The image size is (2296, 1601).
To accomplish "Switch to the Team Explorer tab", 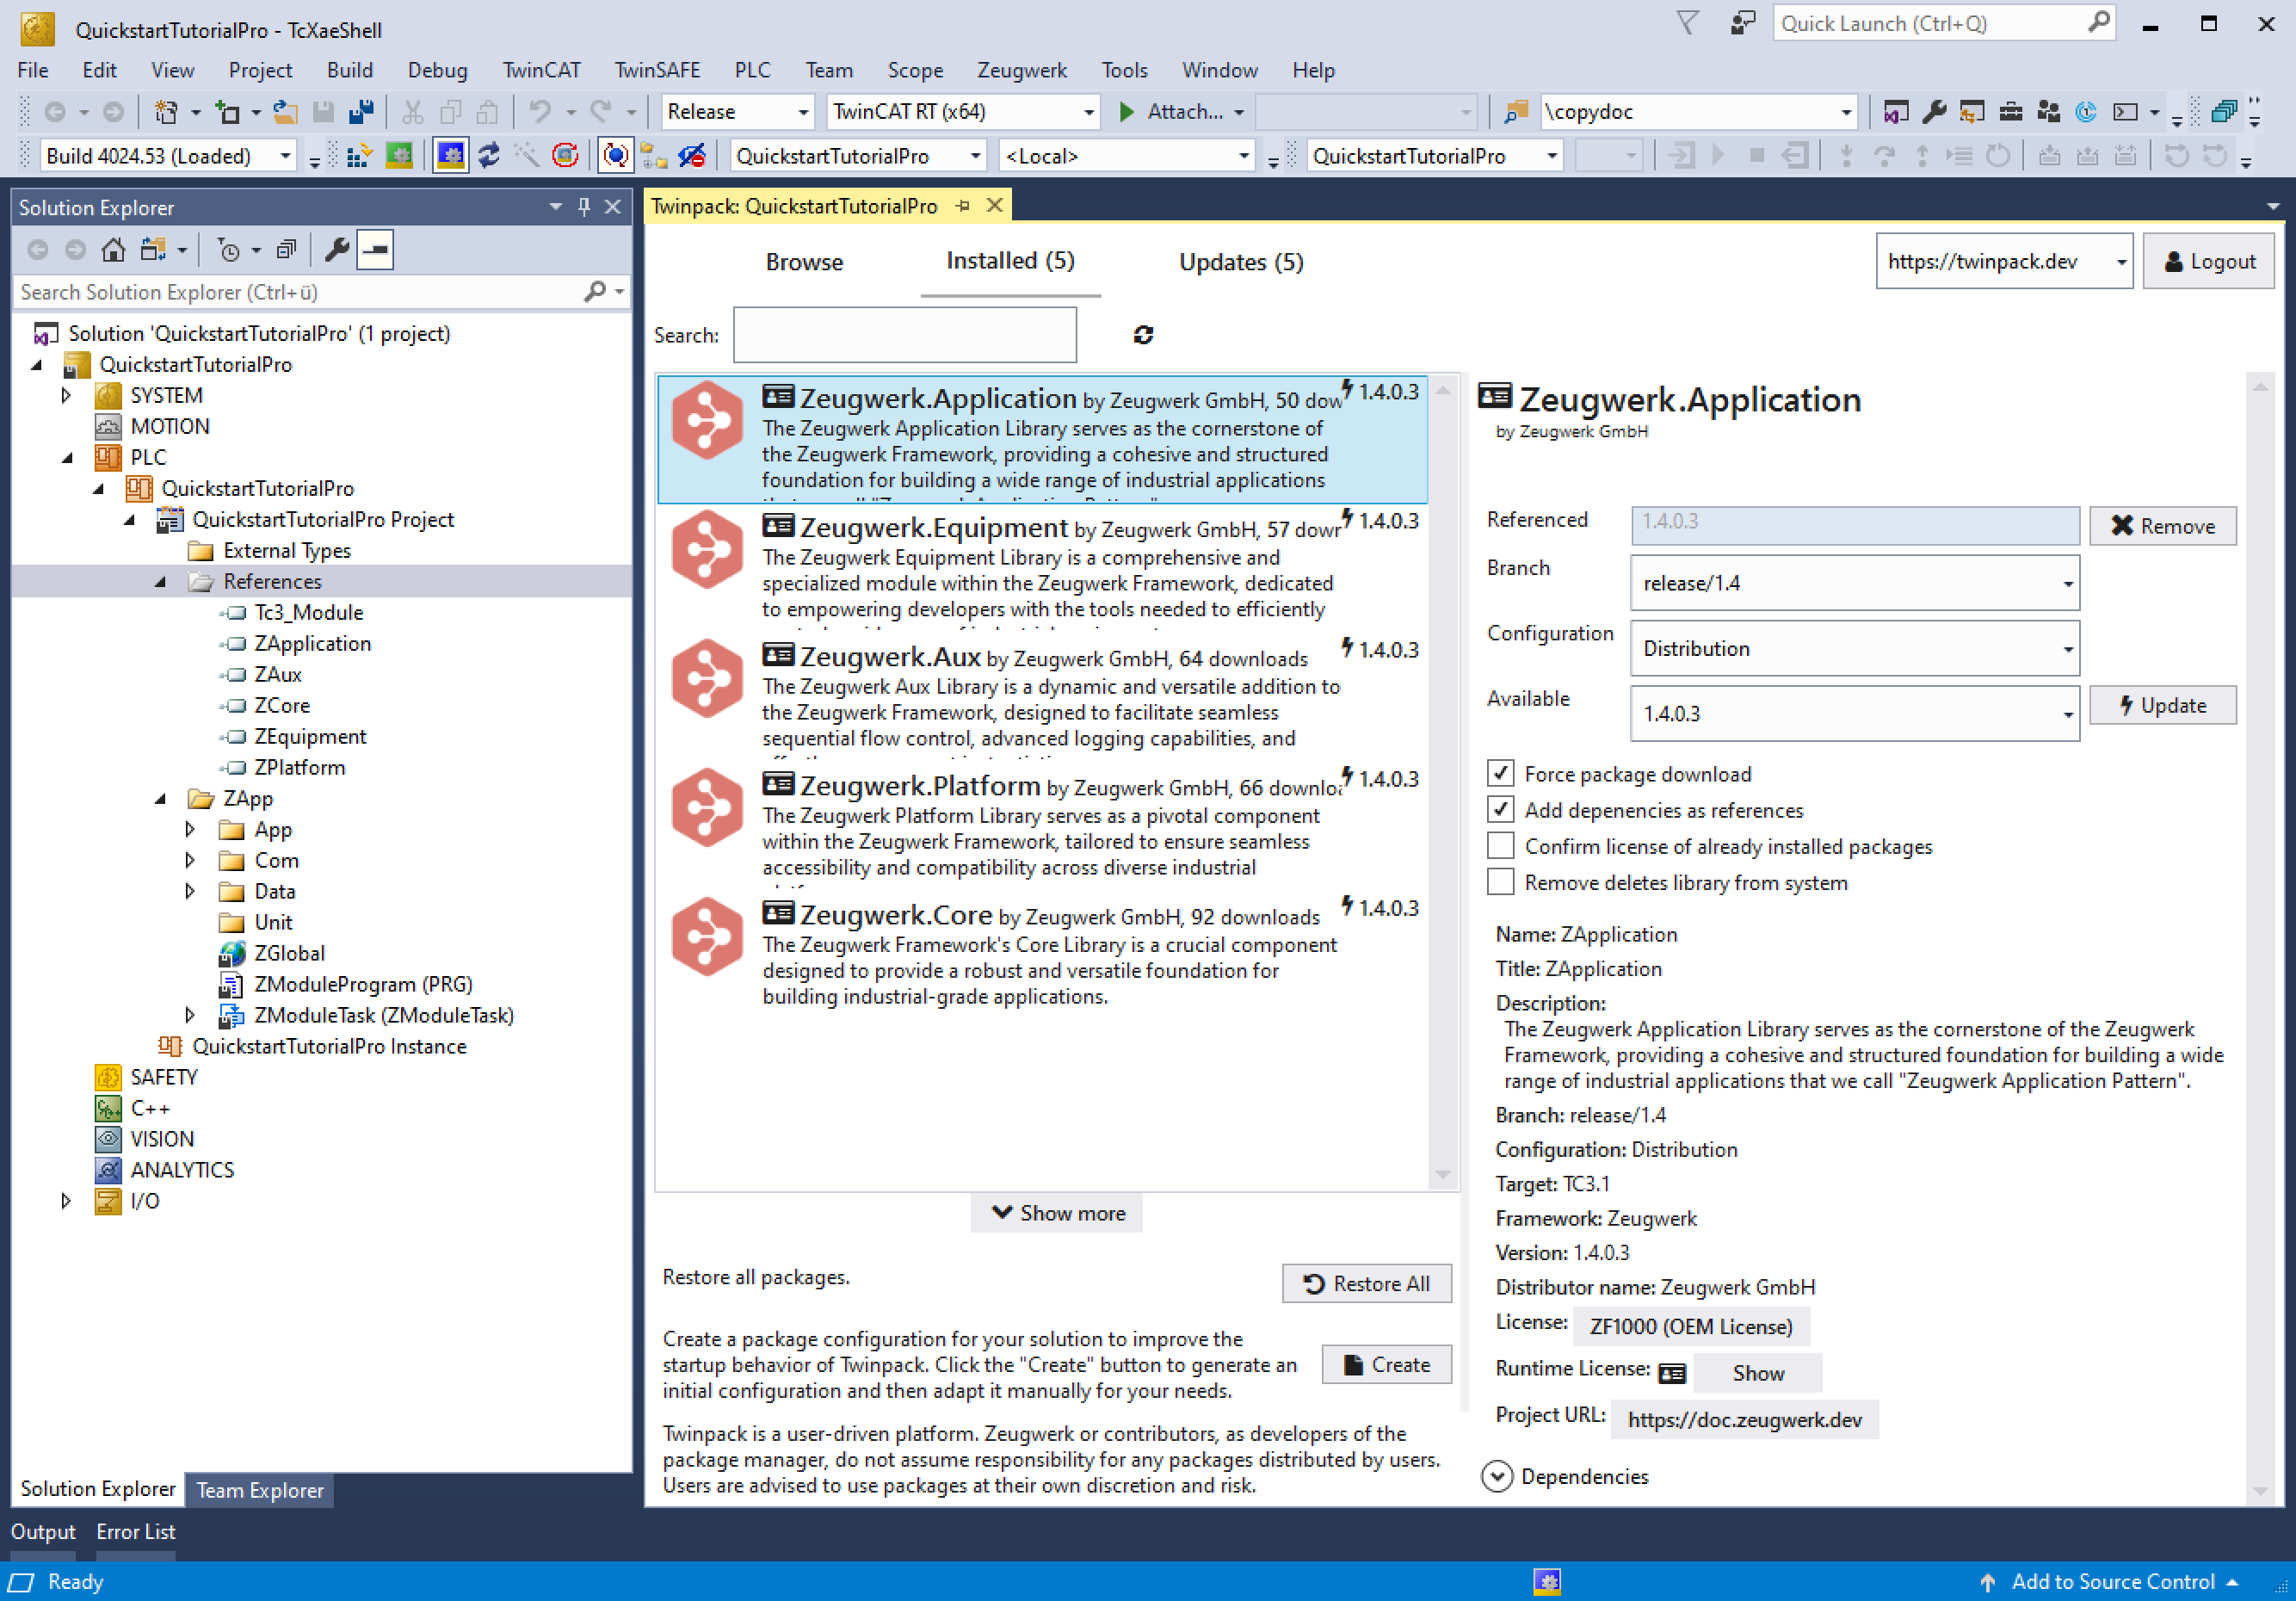I will point(260,1489).
